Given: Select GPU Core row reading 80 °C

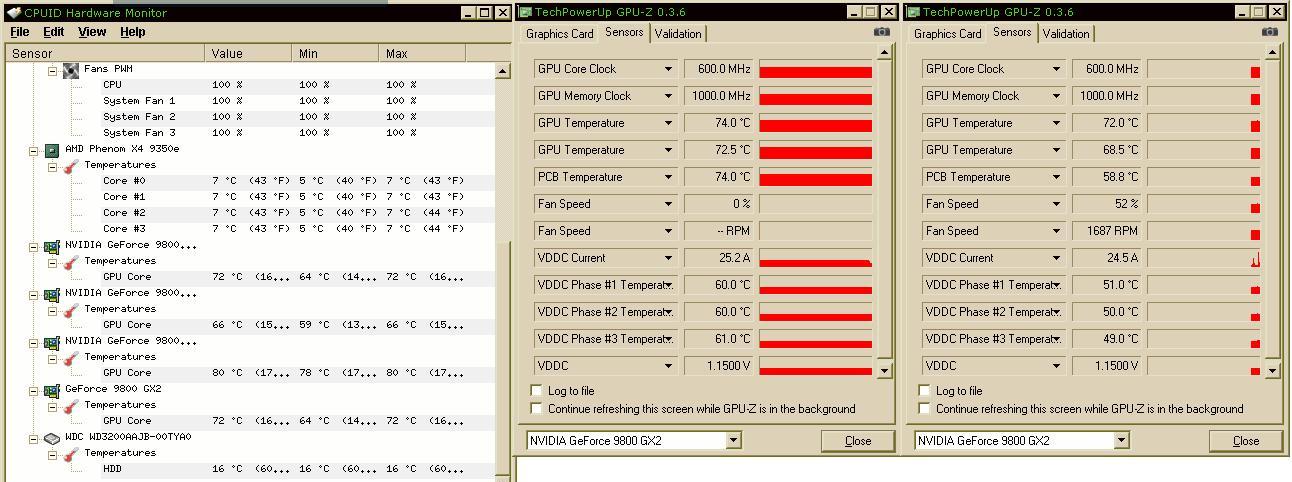Looking at the screenshot, I should tap(297, 373).
